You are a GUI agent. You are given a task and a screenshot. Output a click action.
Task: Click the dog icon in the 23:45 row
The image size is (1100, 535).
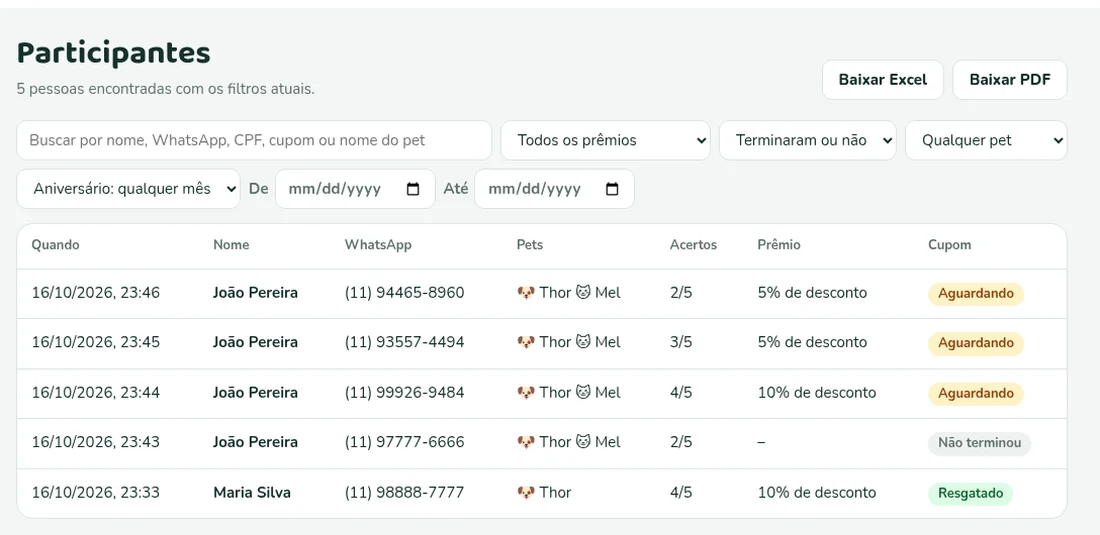click(x=526, y=342)
